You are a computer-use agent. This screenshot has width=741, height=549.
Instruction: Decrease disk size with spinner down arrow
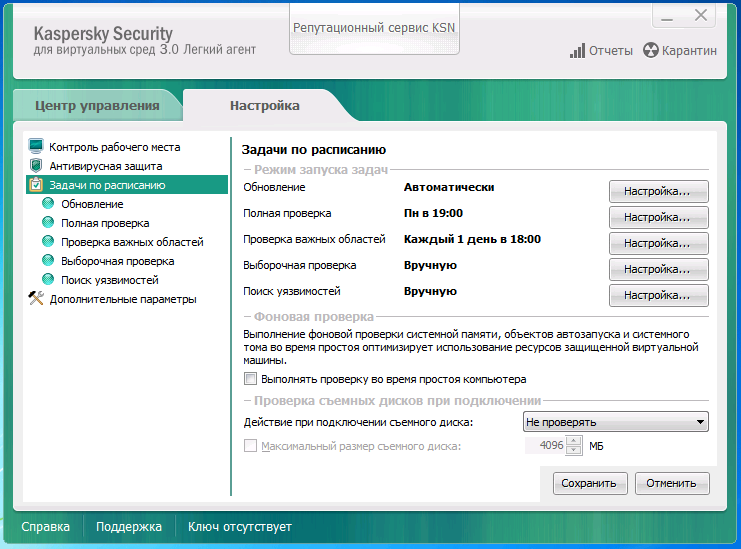coord(573,449)
